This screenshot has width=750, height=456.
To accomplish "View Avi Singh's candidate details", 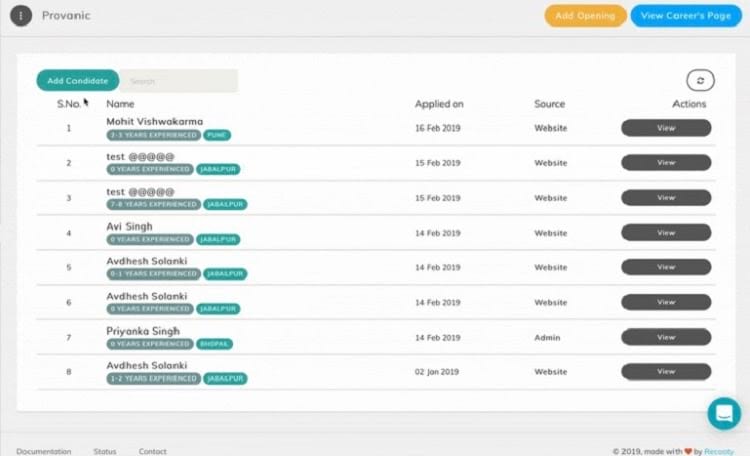I will 666,233.
